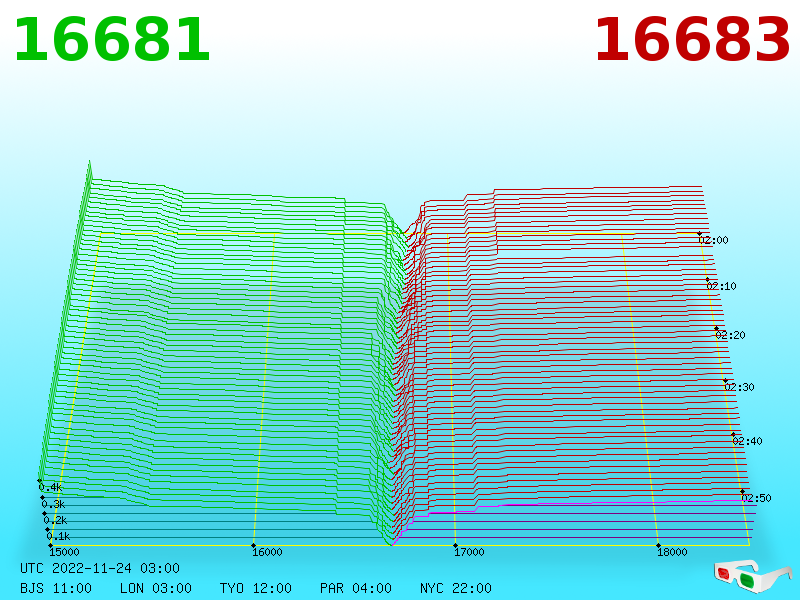
Task: Click the 02:00 time axis marker
Action: (713, 240)
